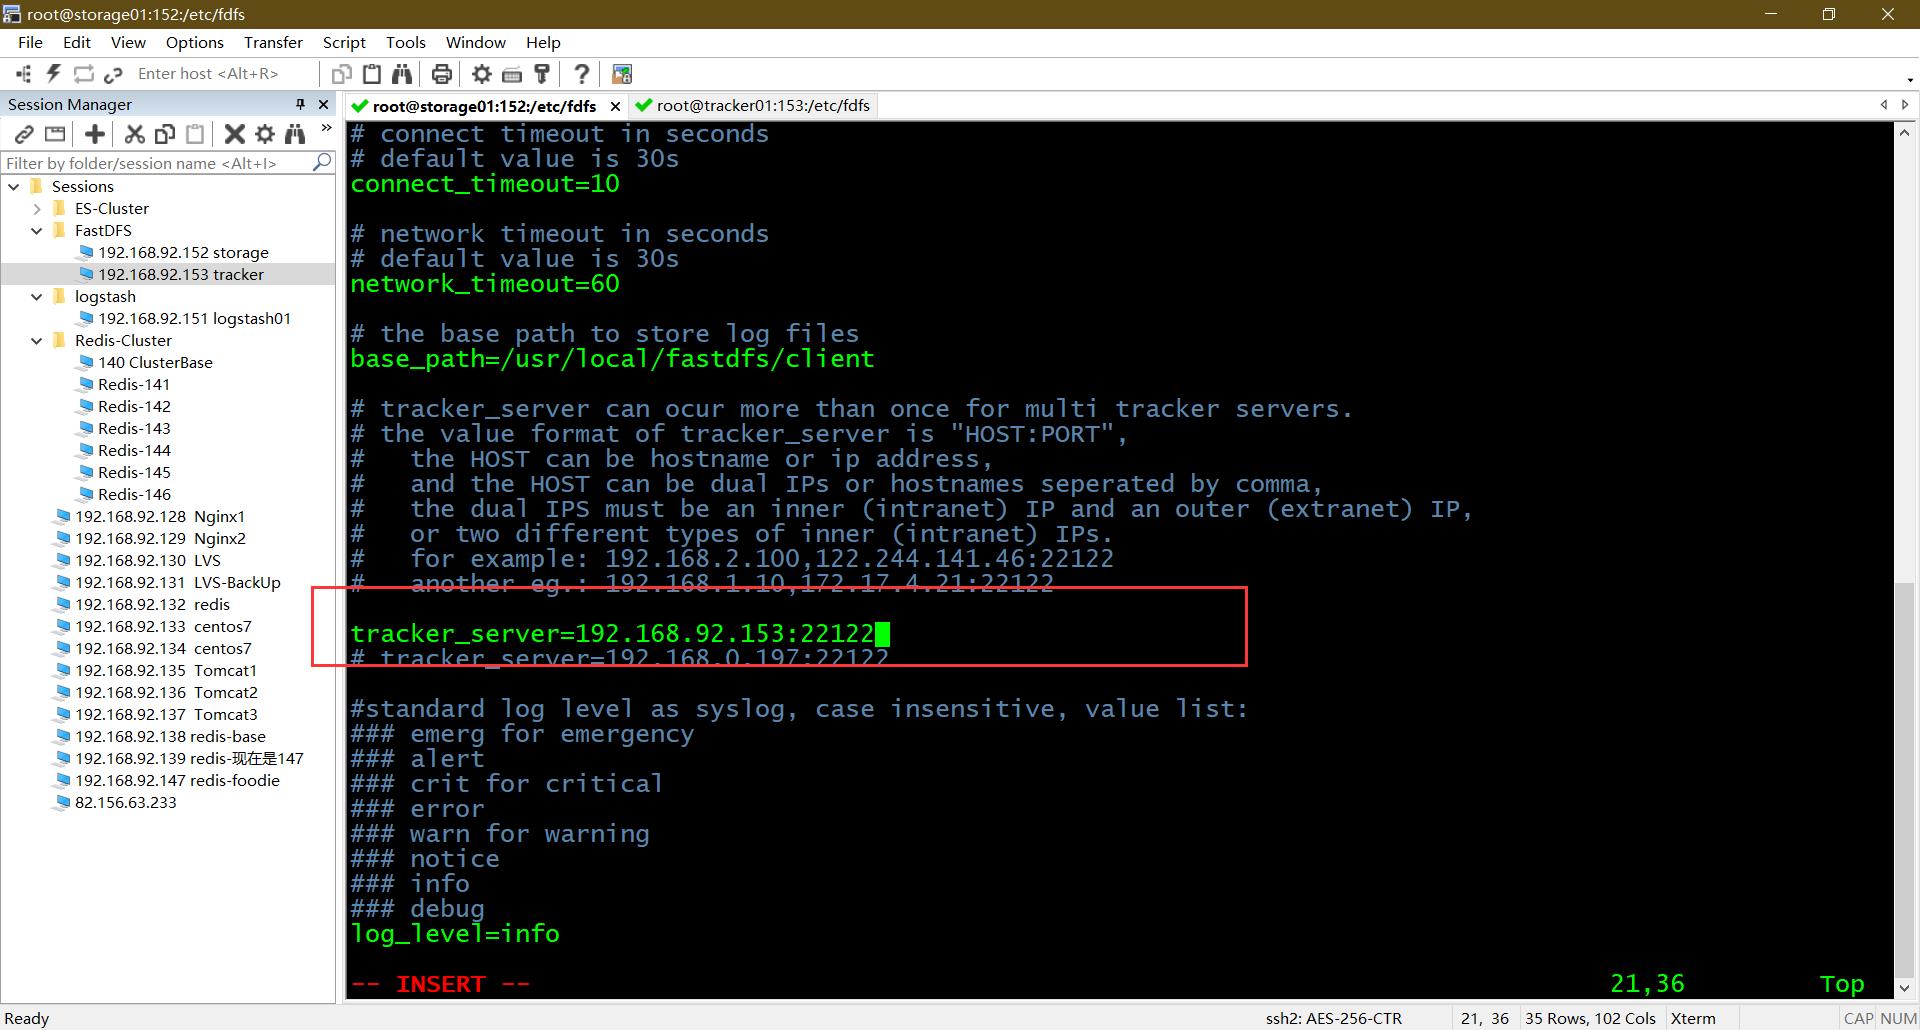Launch SecureFX via the toolbar icon

622,74
